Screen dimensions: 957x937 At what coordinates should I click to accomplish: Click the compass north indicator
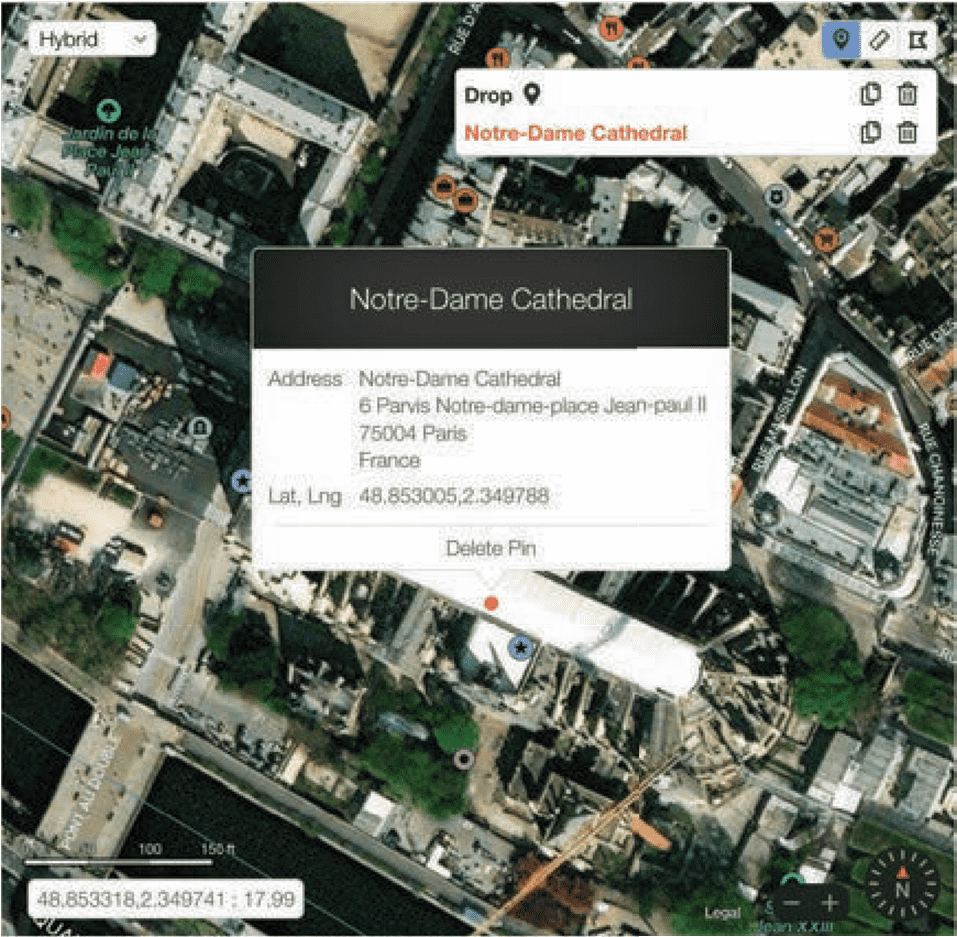point(903,884)
